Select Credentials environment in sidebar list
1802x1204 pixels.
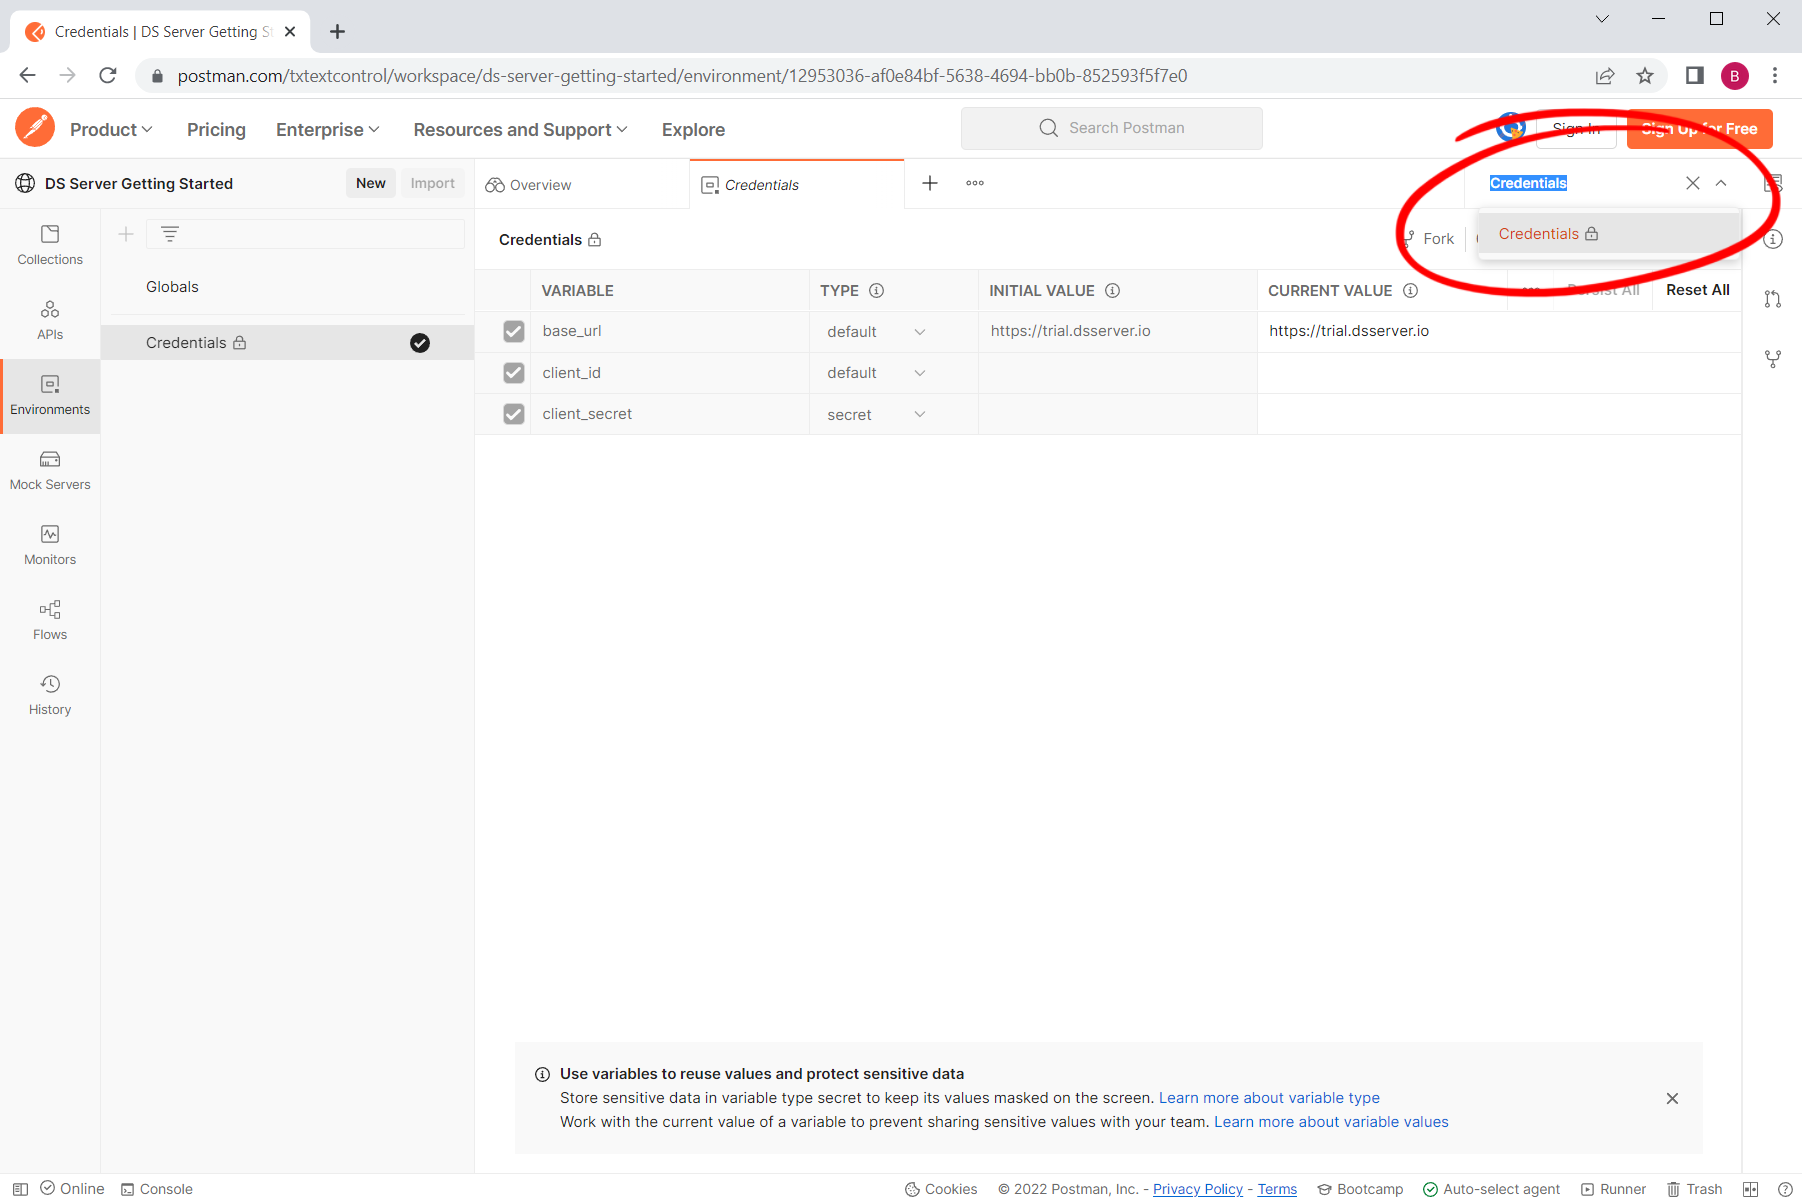coord(287,343)
